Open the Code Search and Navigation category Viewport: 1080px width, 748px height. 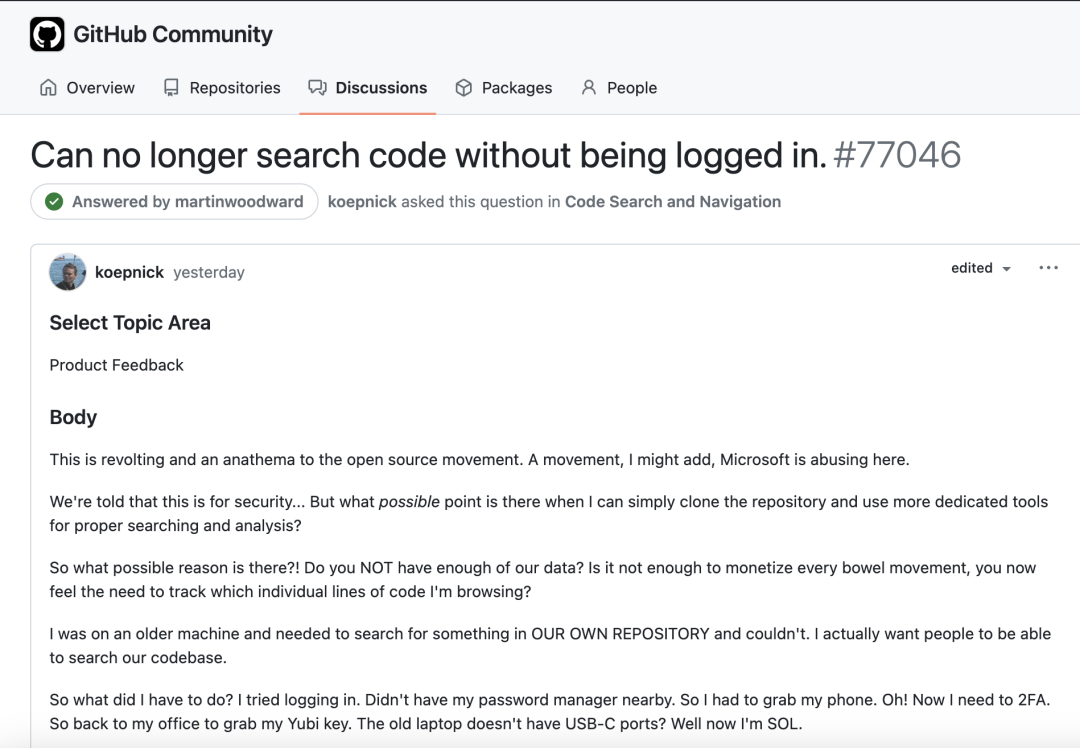[x=673, y=202]
